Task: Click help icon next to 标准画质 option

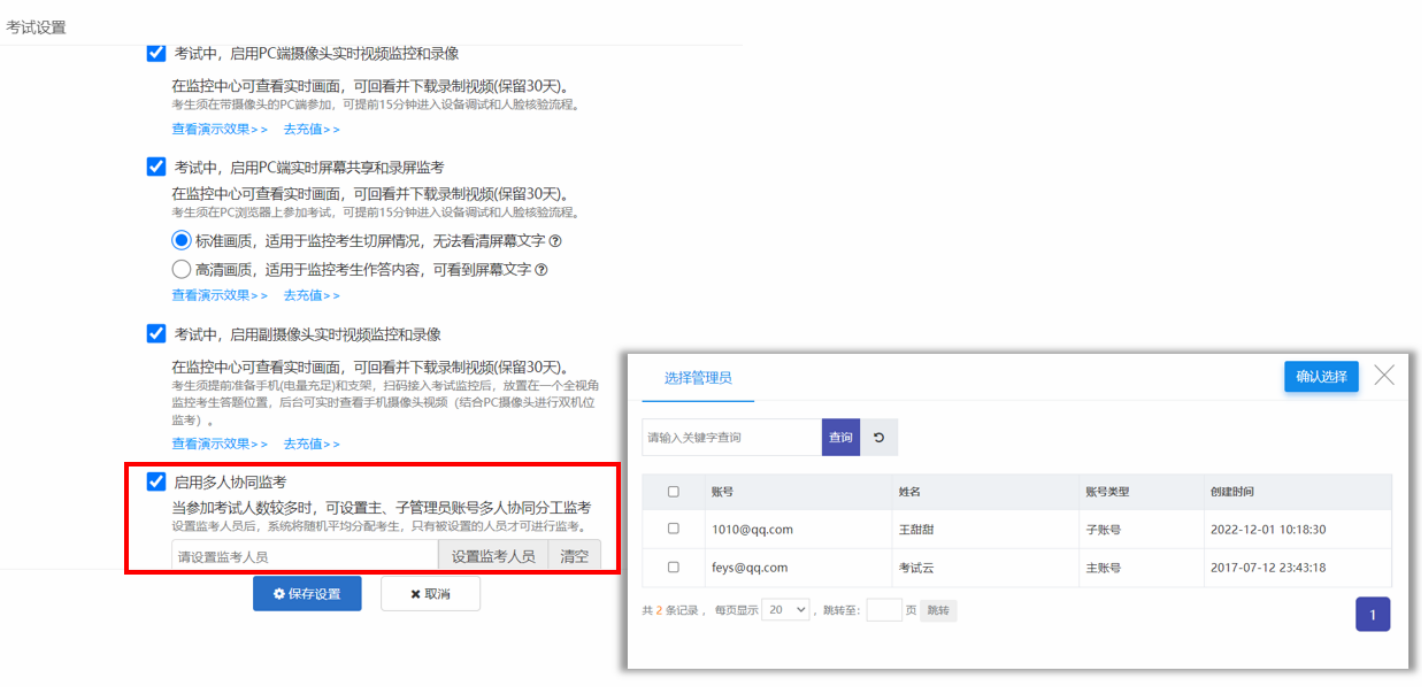Action: [555, 241]
